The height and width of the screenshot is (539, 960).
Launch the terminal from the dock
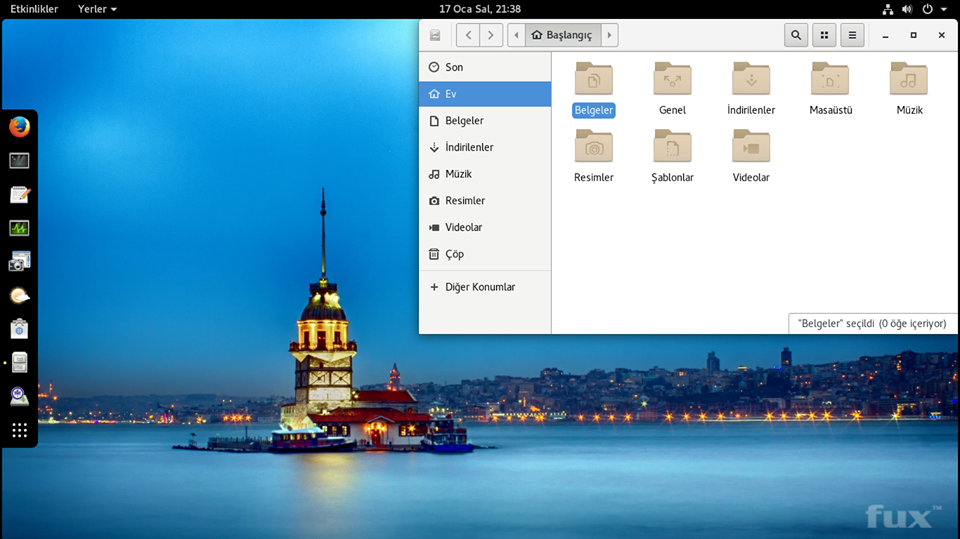click(19, 160)
